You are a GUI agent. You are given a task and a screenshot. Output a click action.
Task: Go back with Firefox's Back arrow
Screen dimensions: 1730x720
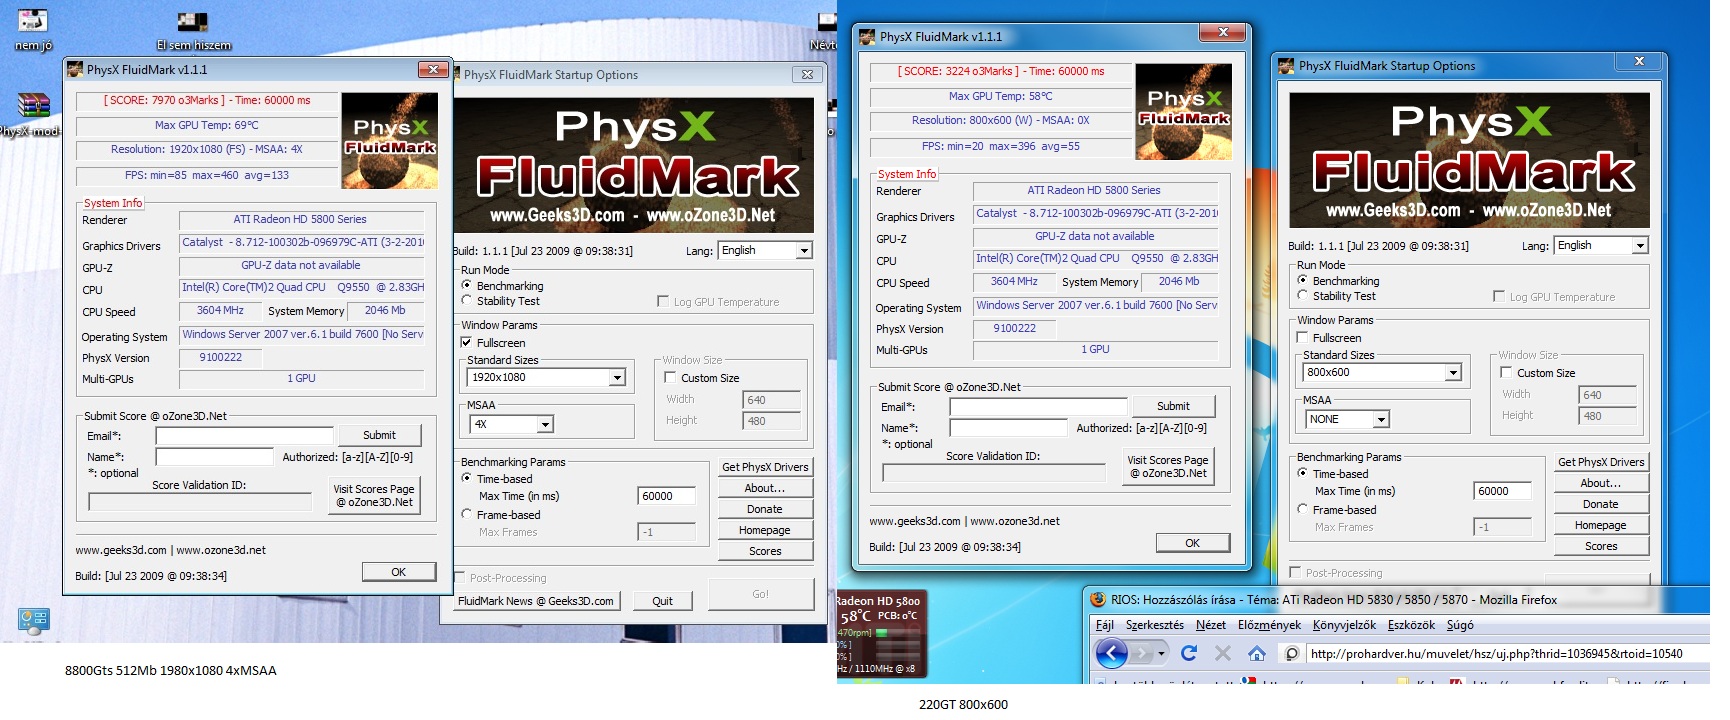[x=1112, y=653]
